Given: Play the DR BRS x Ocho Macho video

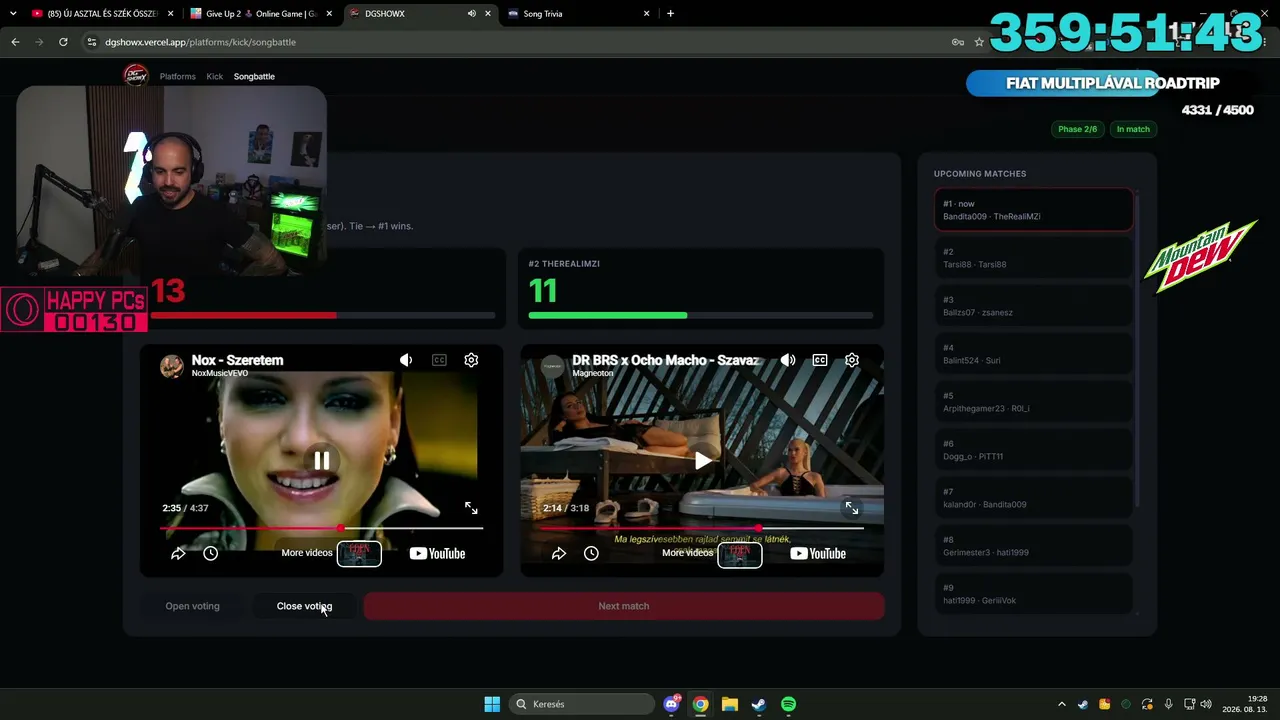Looking at the screenshot, I should coord(703,460).
